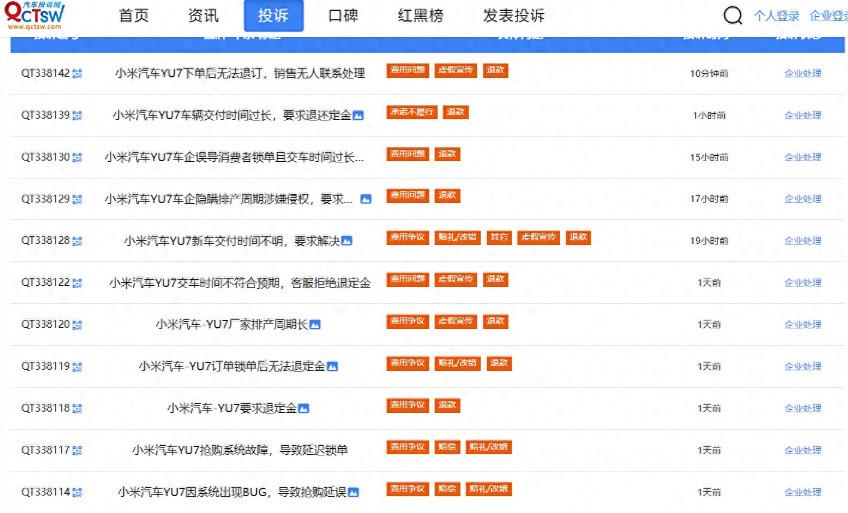848x513 pixels.
Task: Click 赔偿 tag in QT338117 row
Action: (447, 447)
